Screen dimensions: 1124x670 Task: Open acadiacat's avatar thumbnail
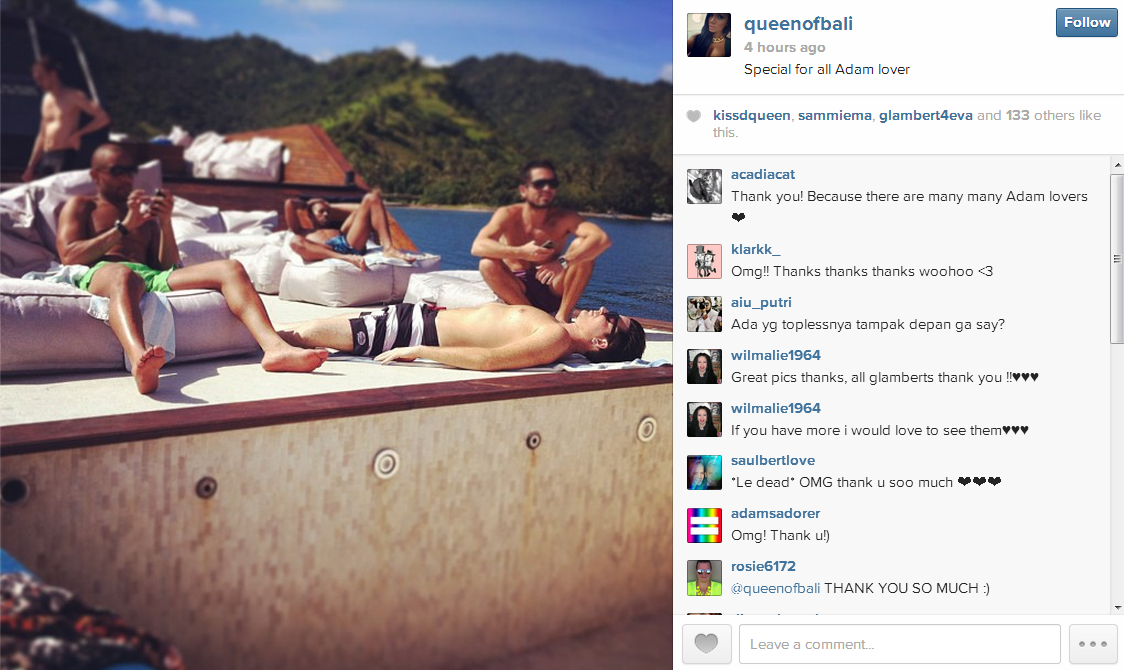704,187
